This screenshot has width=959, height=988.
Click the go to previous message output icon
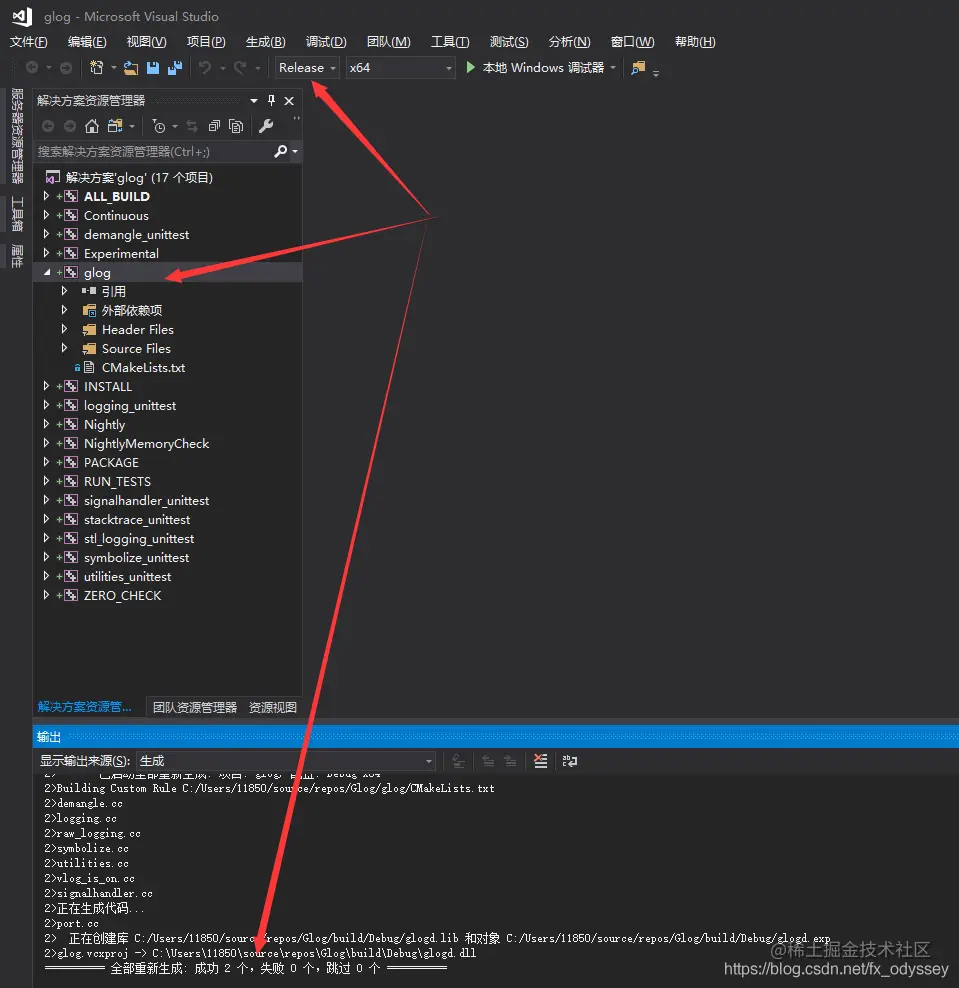tap(488, 761)
